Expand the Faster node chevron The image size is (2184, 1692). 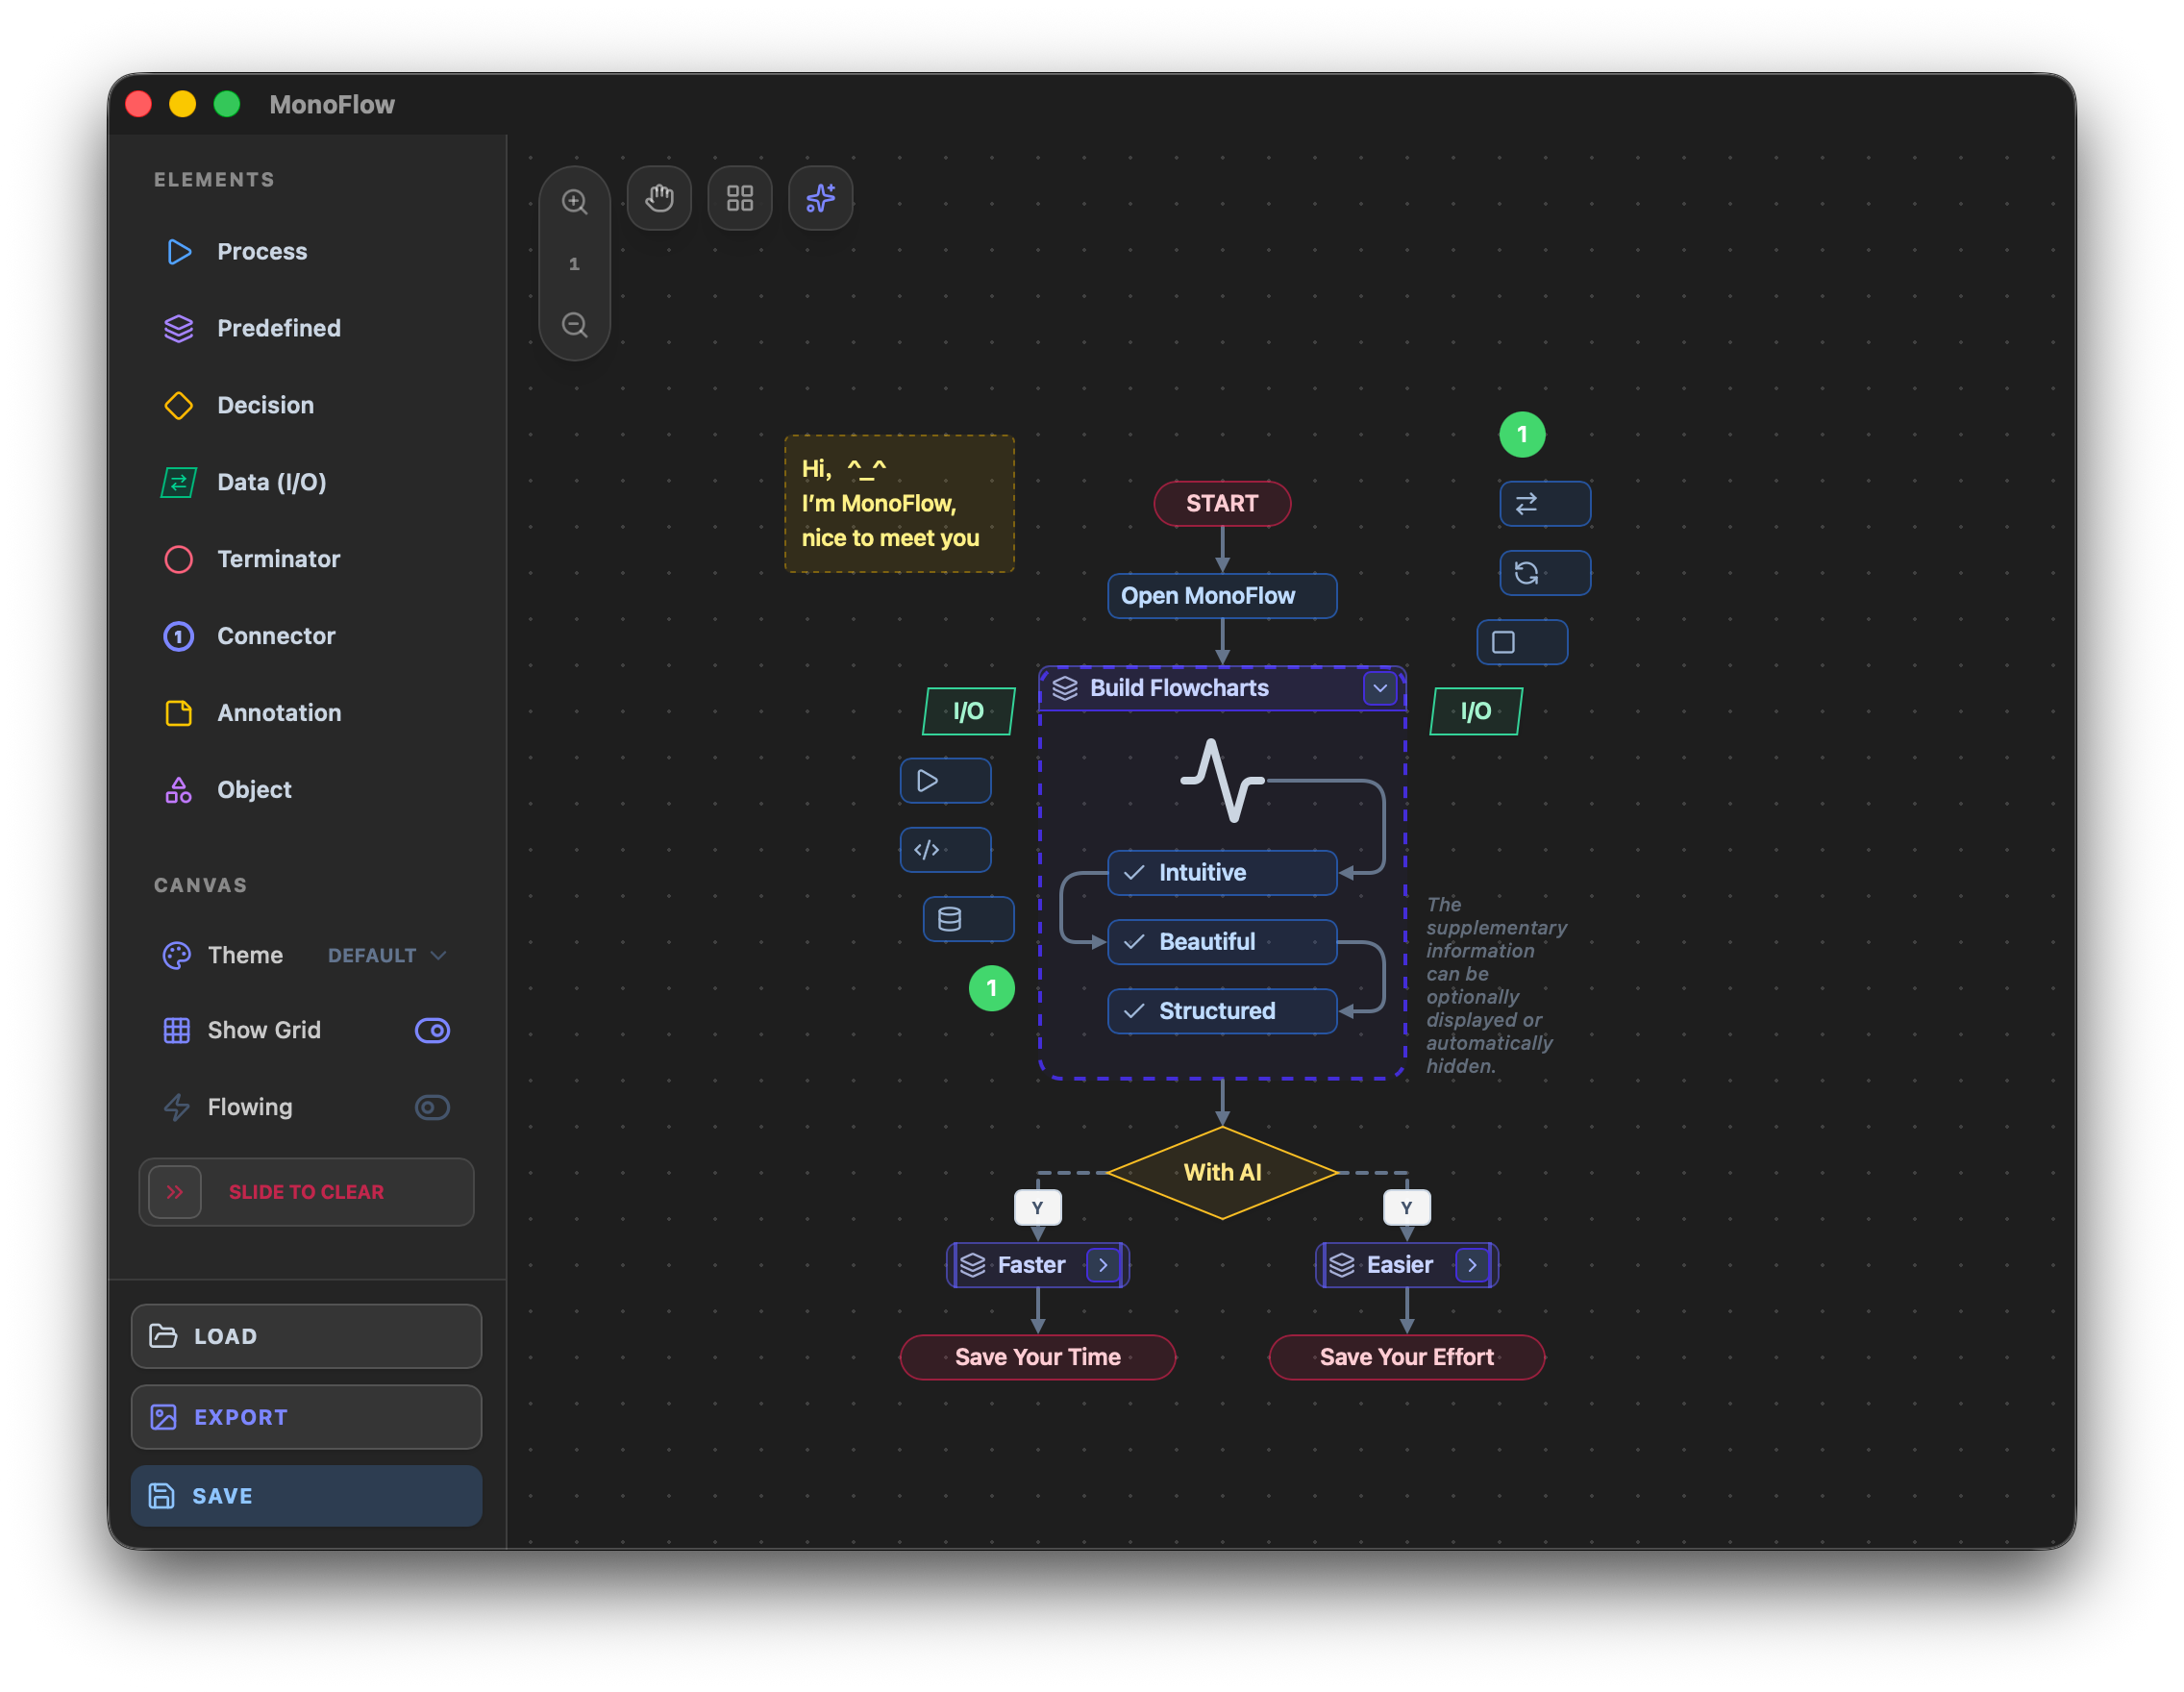click(1102, 1265)
